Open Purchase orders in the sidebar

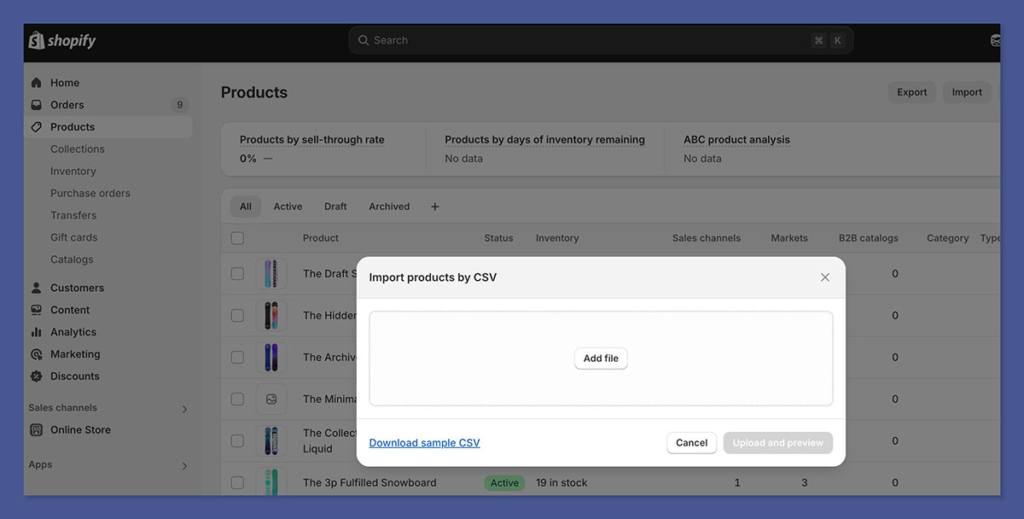(x=90, y=193)
